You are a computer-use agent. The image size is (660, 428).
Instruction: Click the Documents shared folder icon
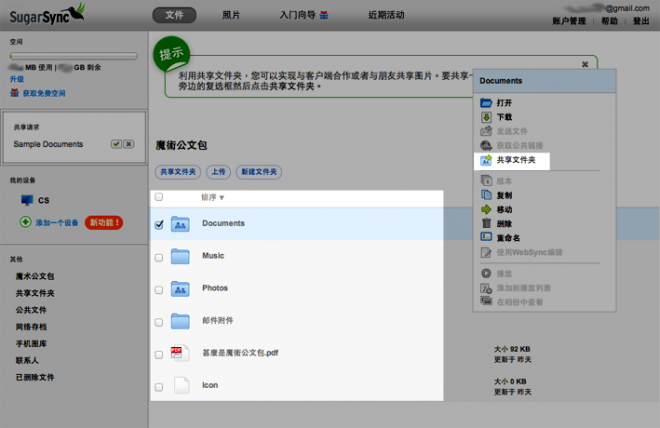[x=181, y=225]
